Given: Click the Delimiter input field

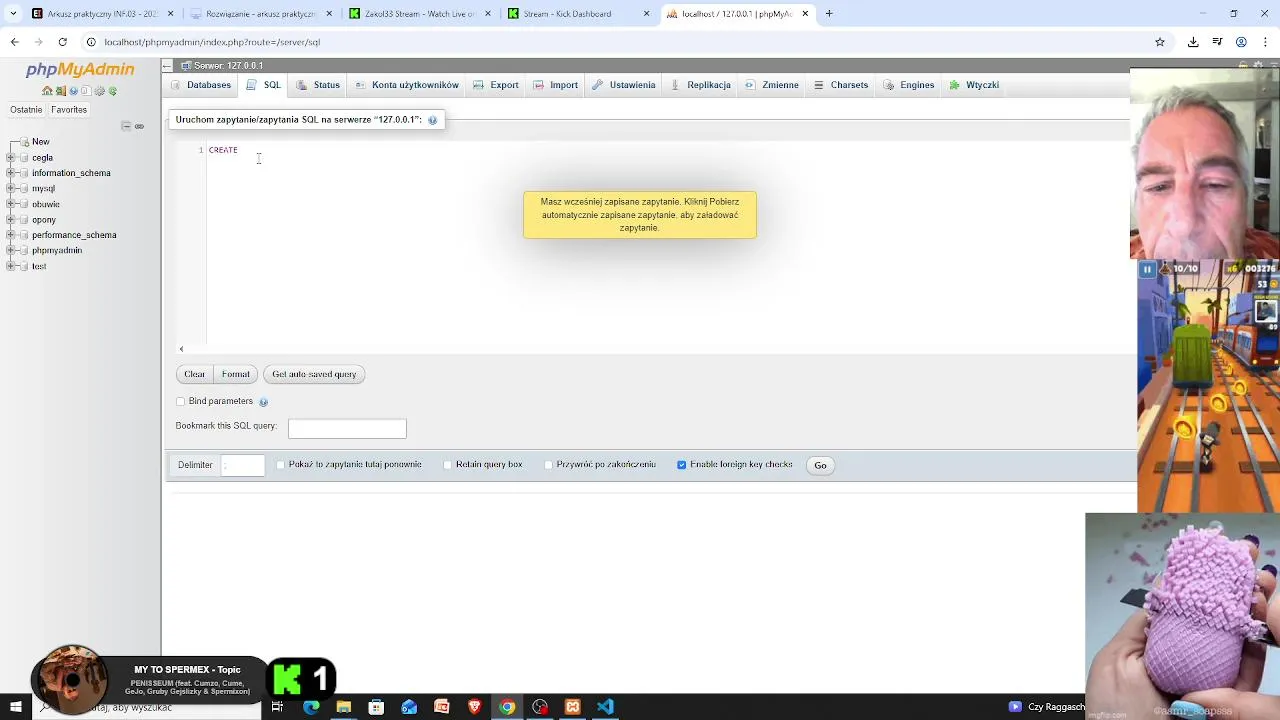Looking at the screenshot, I should (x=243, y=465).
